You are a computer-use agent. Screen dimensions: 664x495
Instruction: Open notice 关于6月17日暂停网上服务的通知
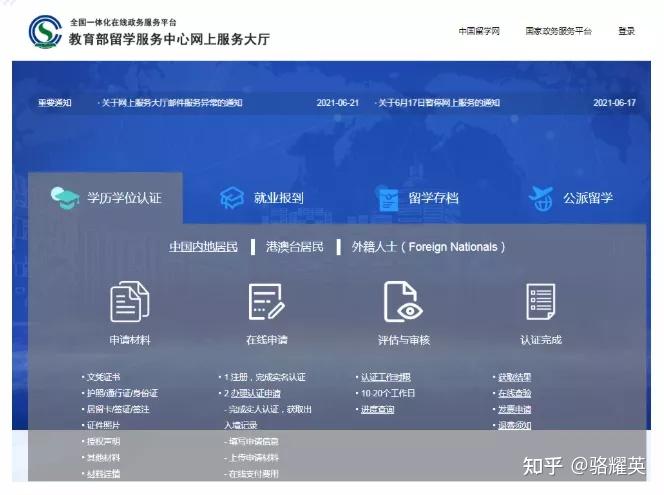439,102
